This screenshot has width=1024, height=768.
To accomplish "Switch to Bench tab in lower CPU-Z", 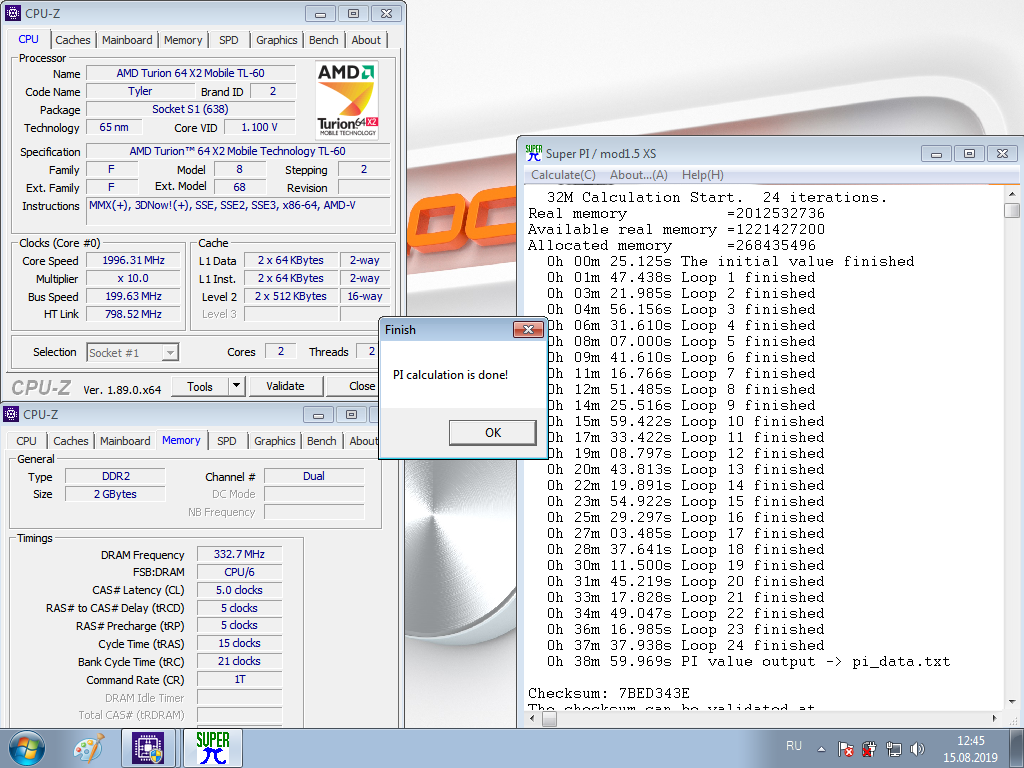I will (321, 441).
